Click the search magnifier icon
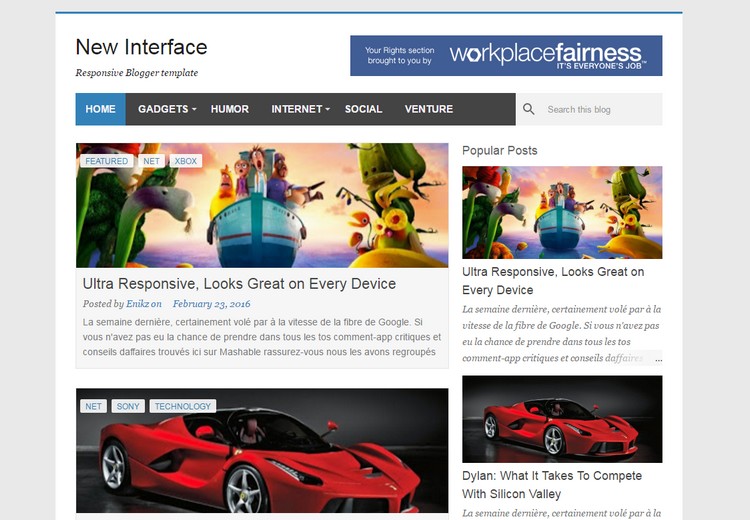This screenshot has width=750, height=520. [x=529, y=109]
